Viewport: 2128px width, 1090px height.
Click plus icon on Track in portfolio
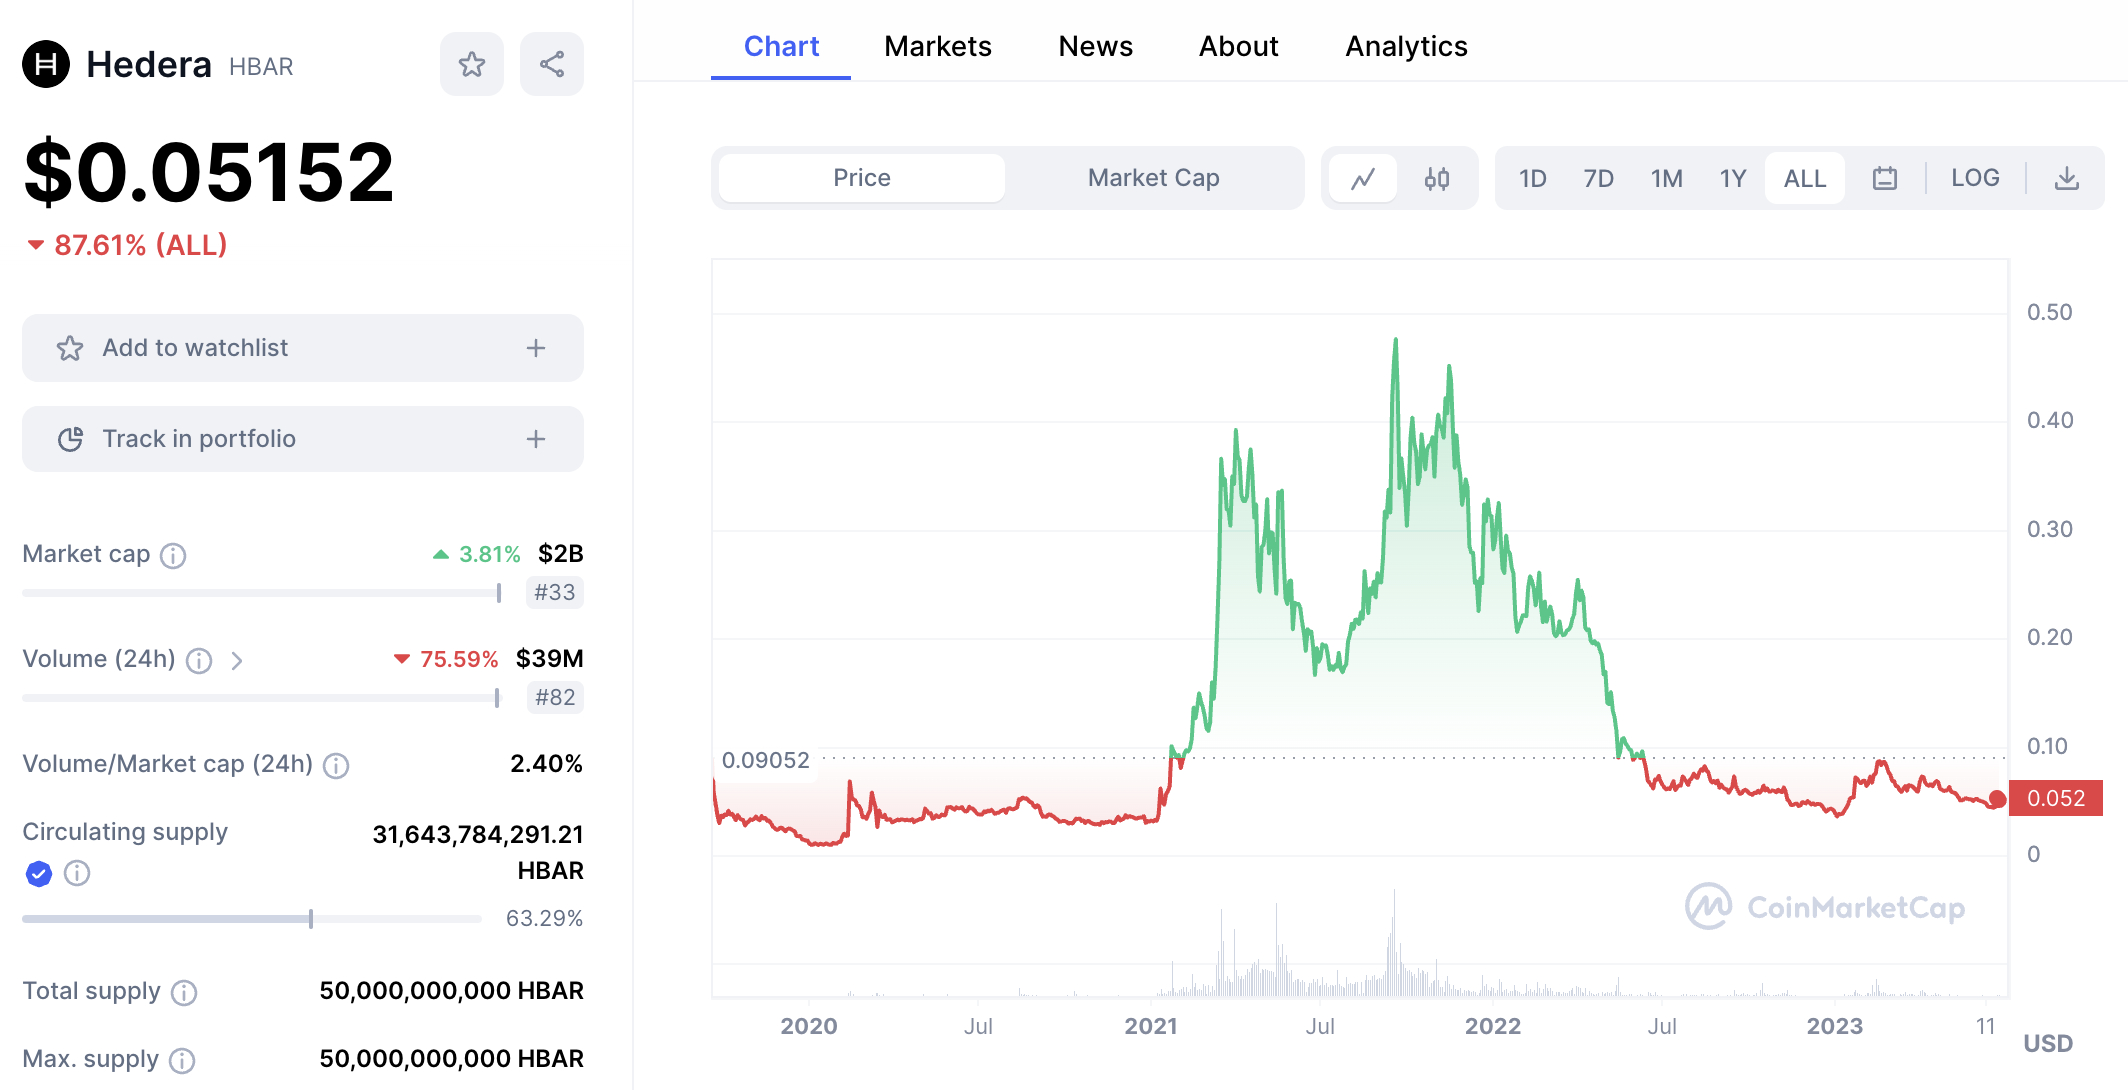[536, 439]
